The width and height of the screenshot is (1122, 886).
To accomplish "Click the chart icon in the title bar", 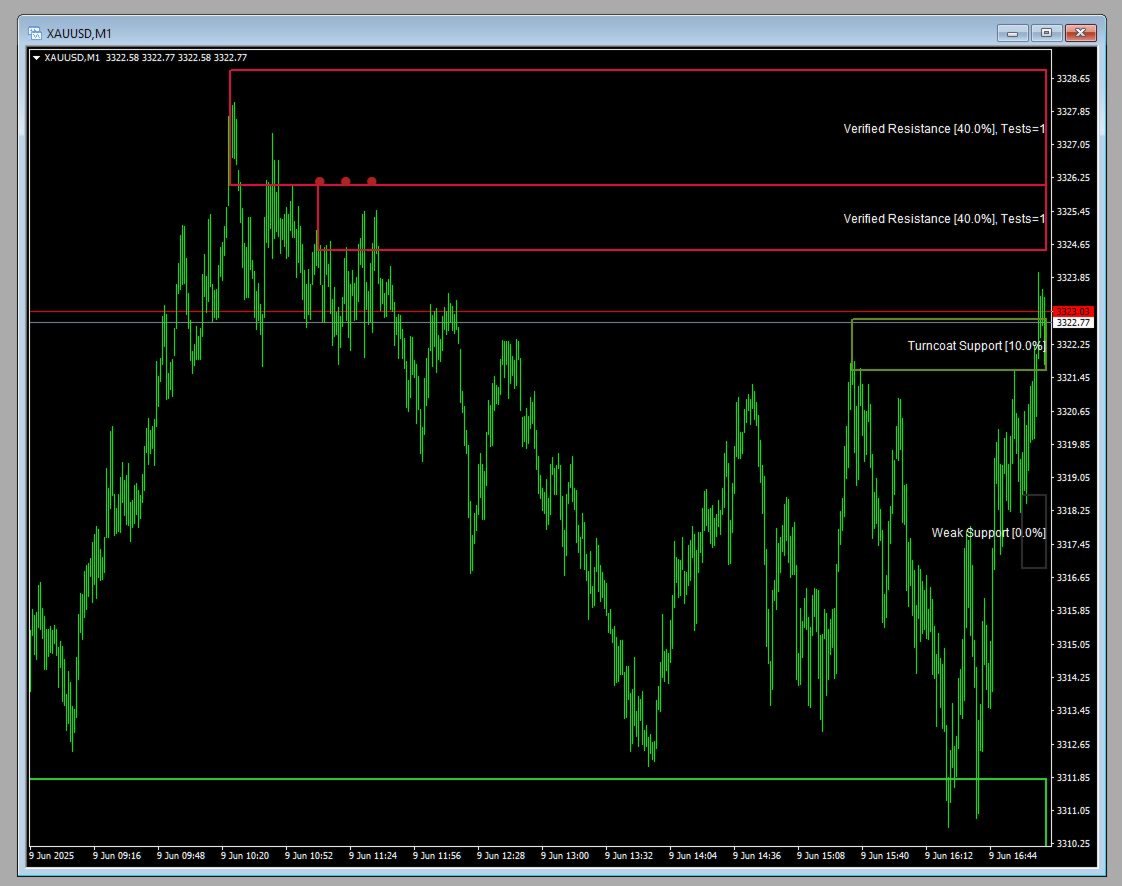I will click(34, 32).
